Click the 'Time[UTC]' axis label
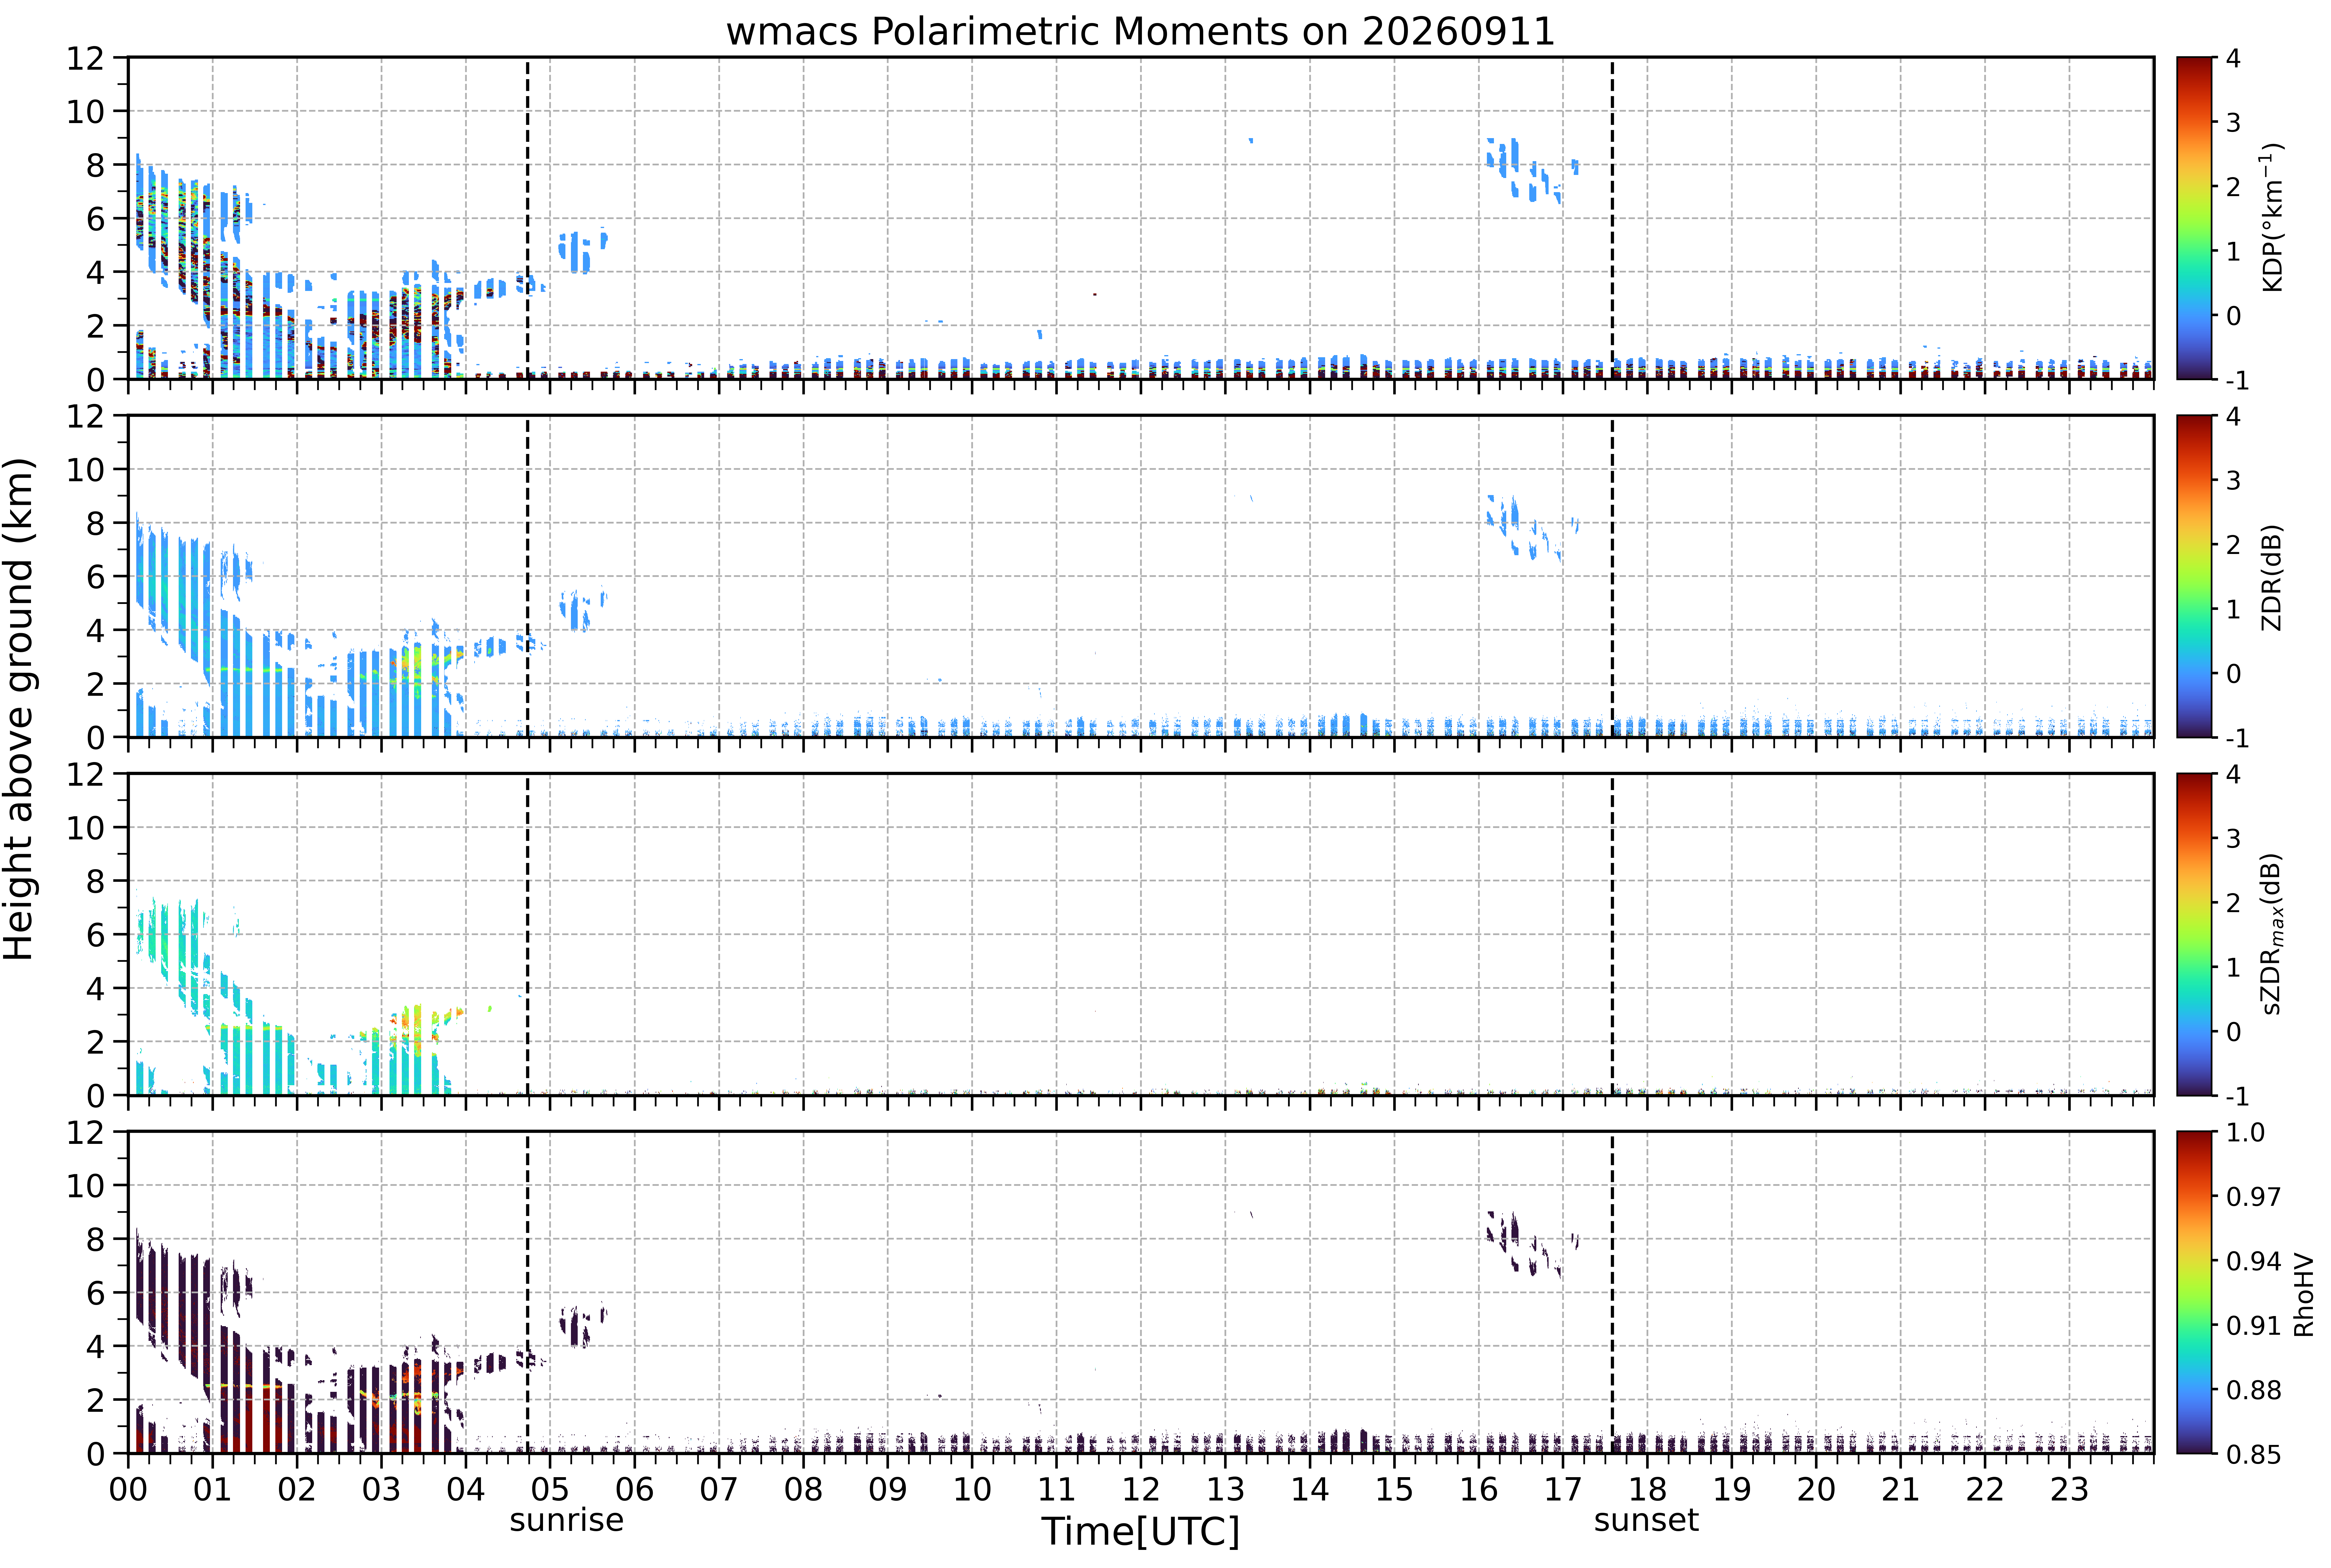The height and width of the screenshot is (1568, 2331). click(1140, 1531)
